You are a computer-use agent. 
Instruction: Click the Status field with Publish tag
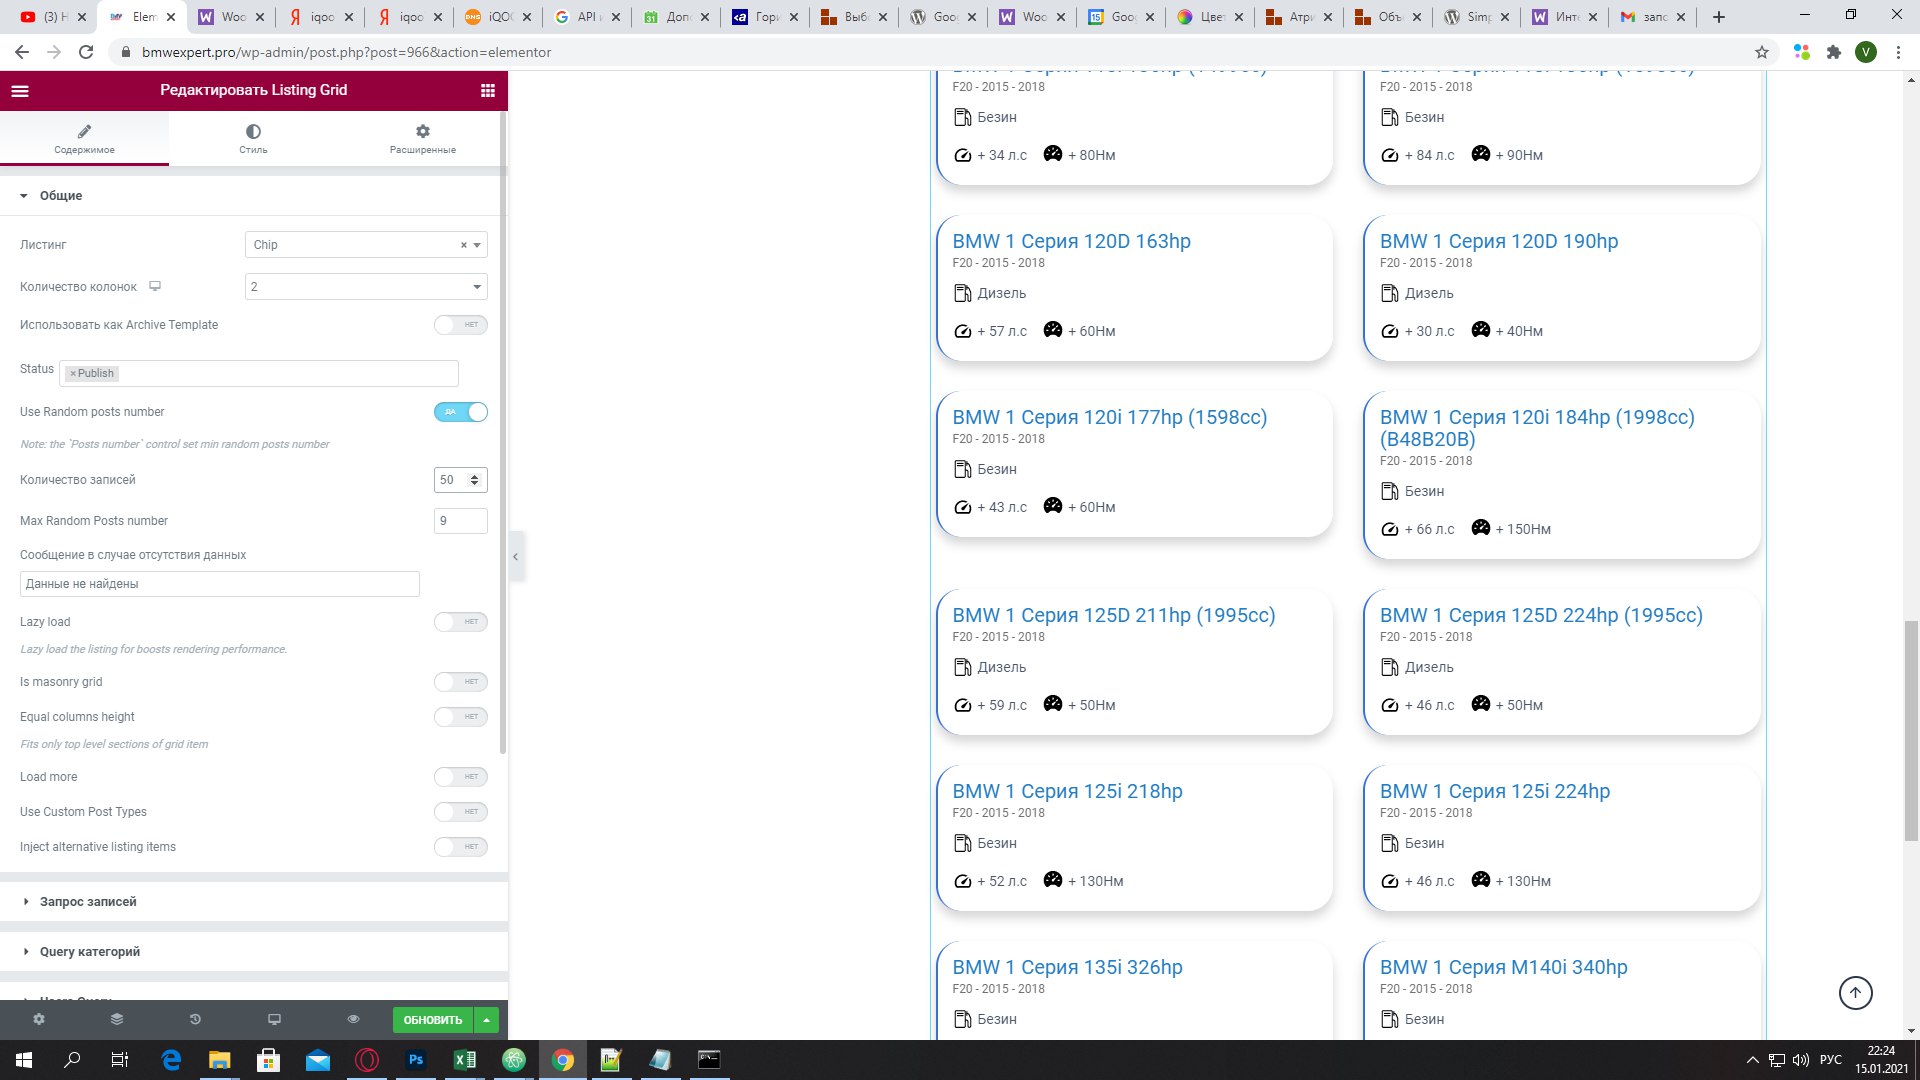(x=259, y=373)
